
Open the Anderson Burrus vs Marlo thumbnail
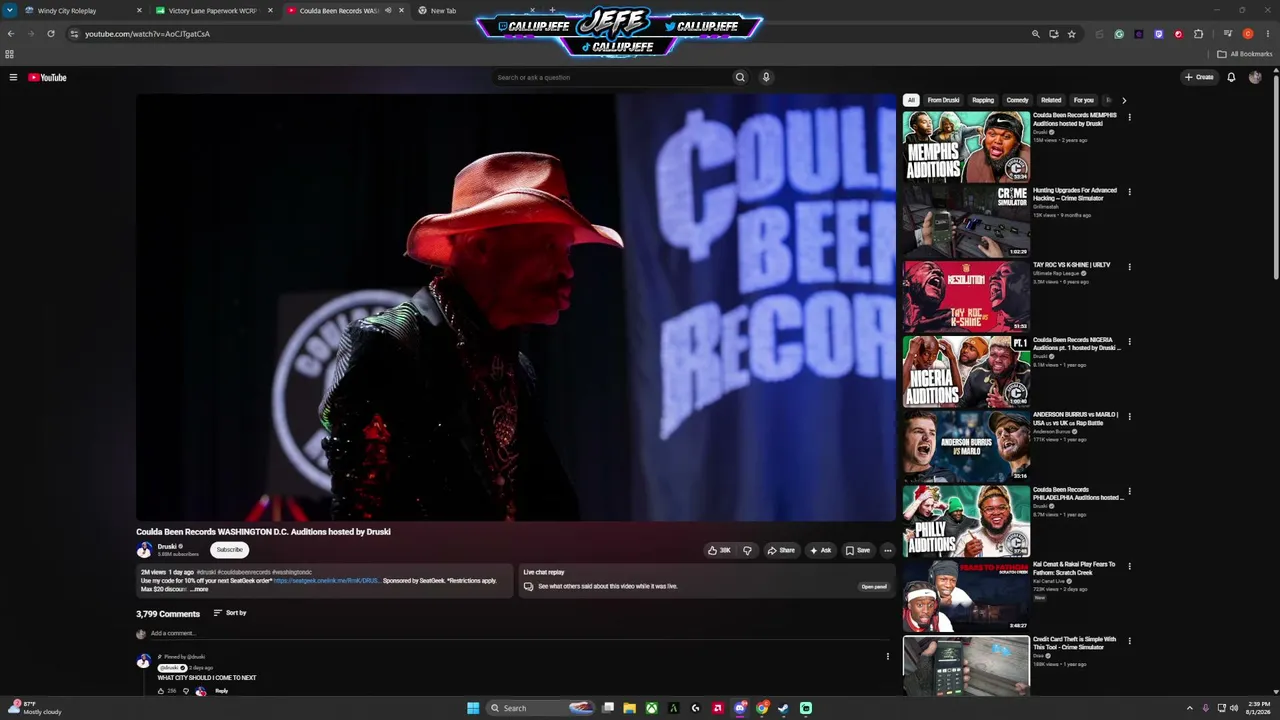966,446
